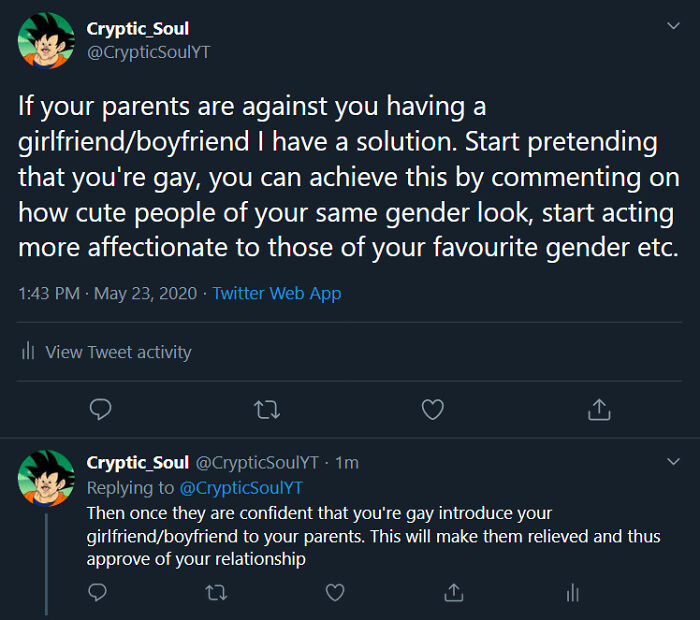This screenshot has height=620, width=700.
Task: Expand the main tweet's top-right chevron menu
Action: point(673,27)
